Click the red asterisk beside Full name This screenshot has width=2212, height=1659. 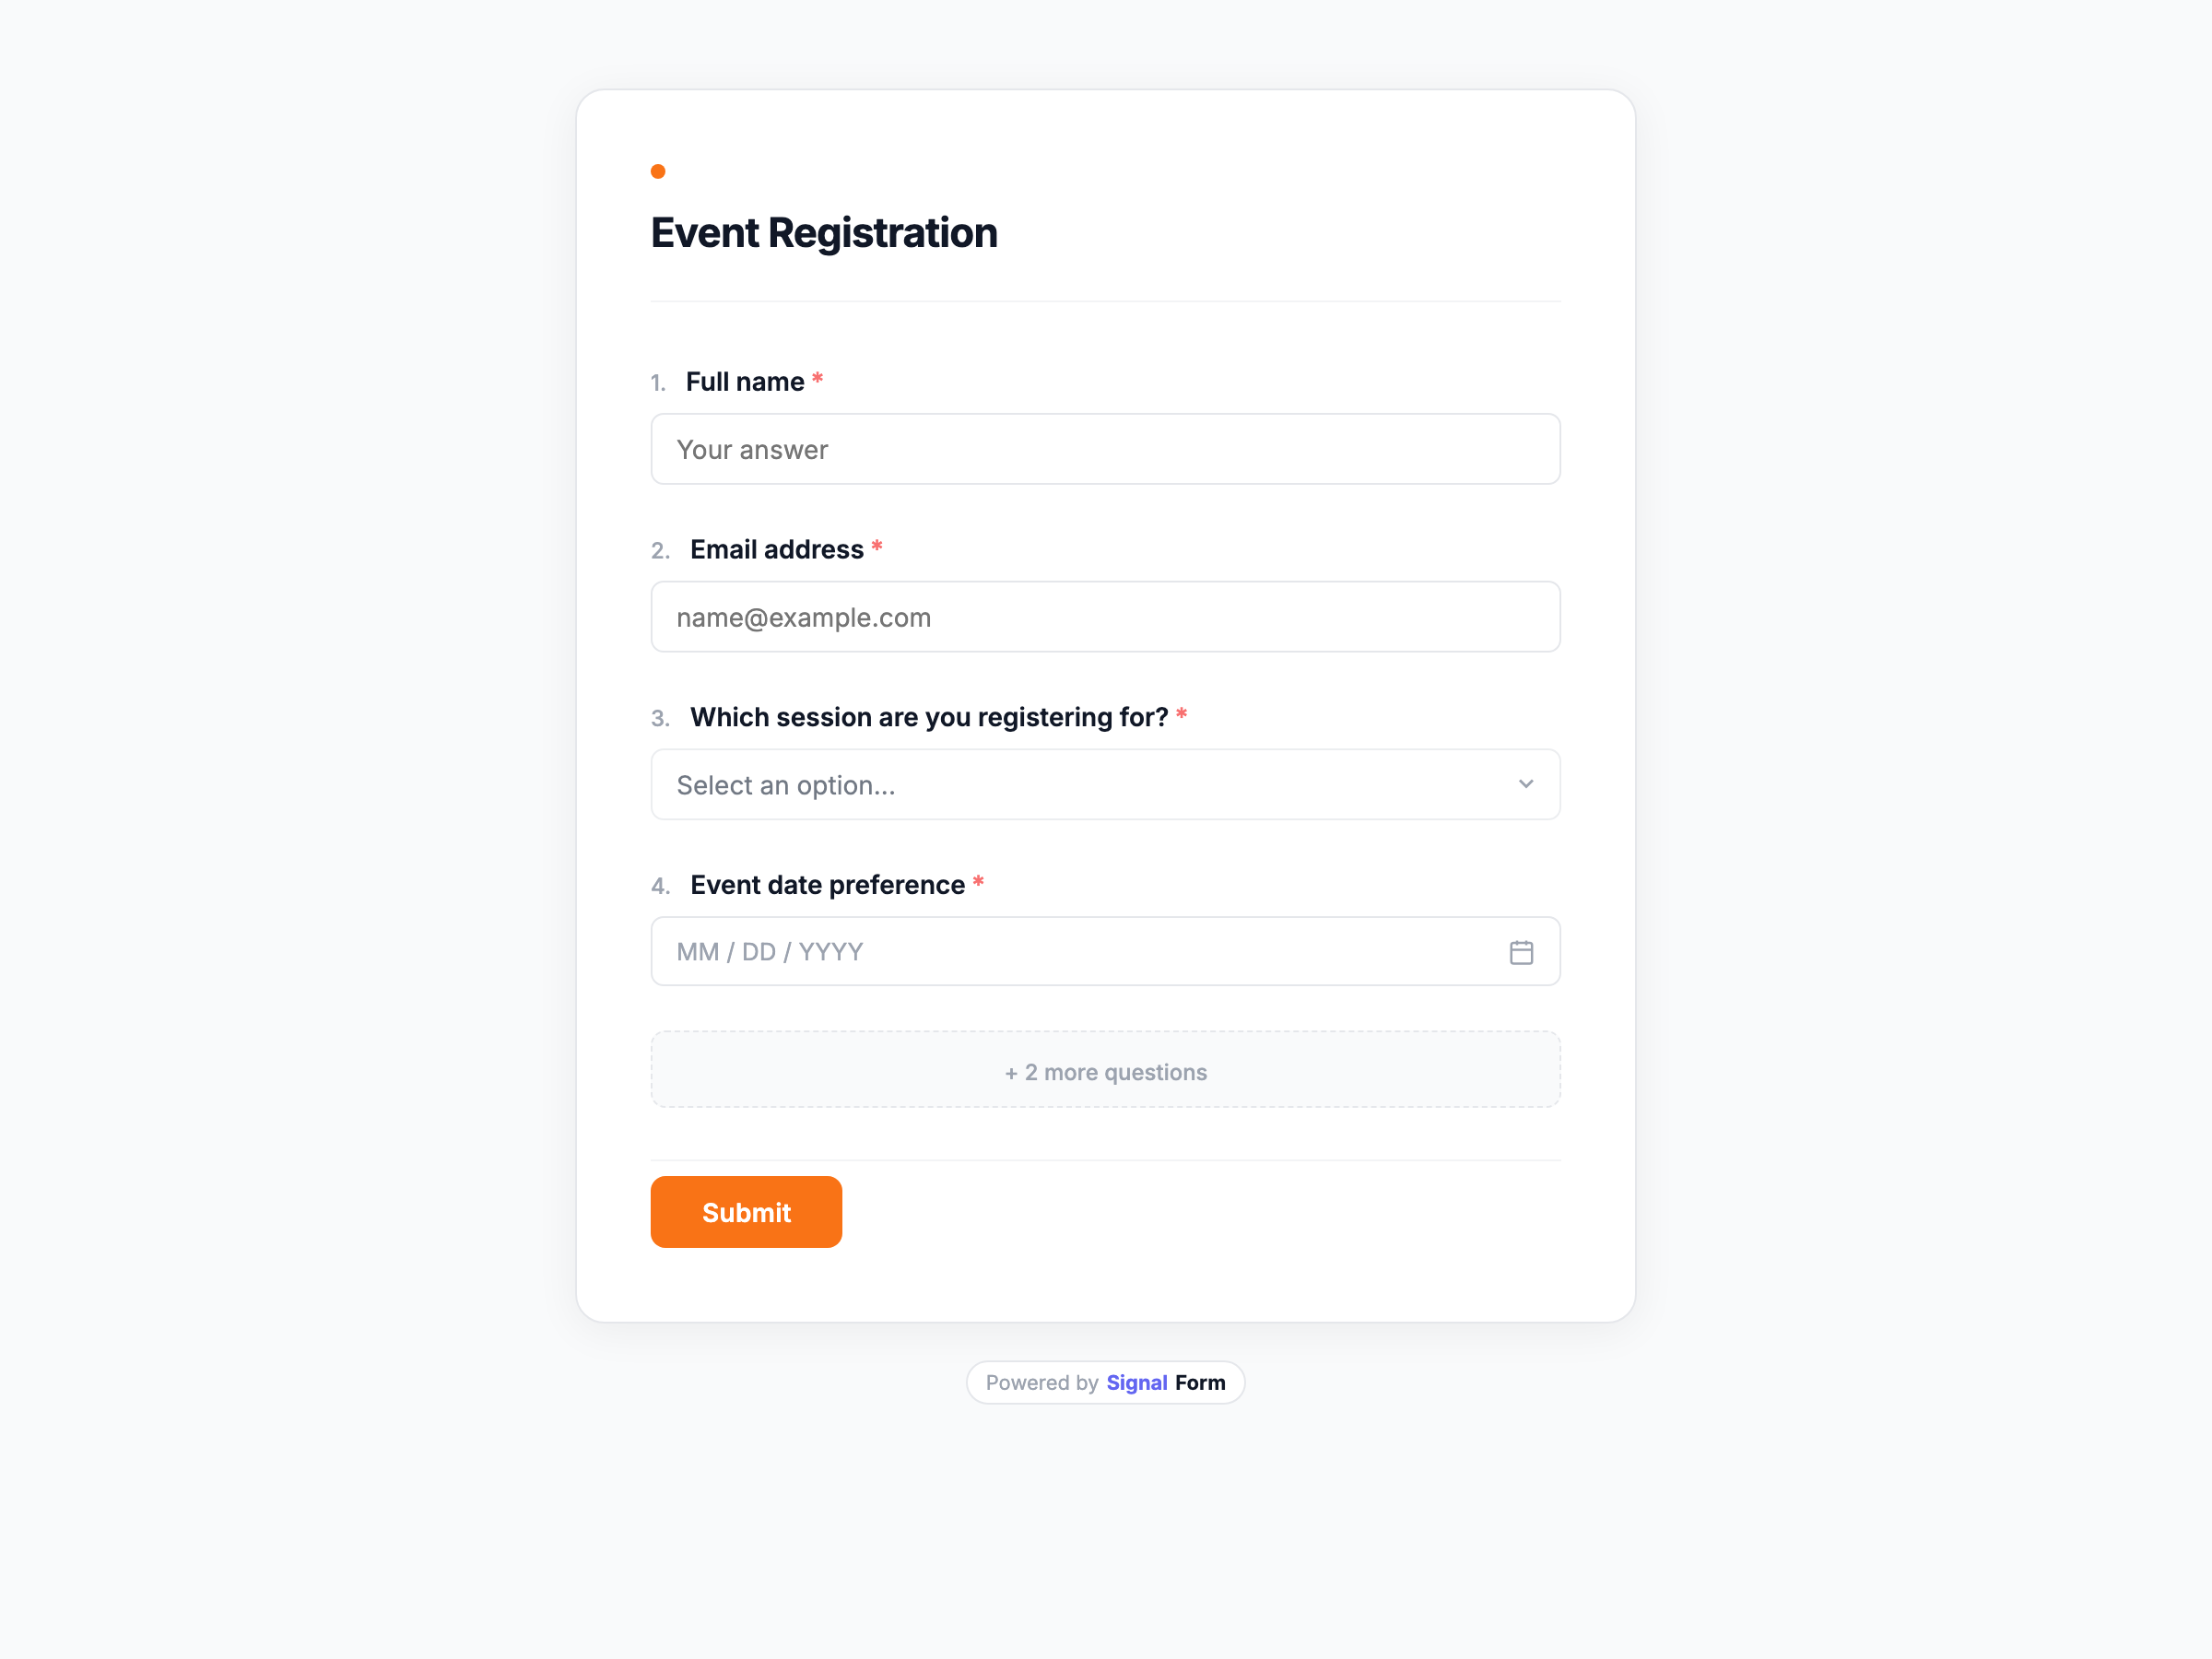pyautogui.click(x=817, y=379)
